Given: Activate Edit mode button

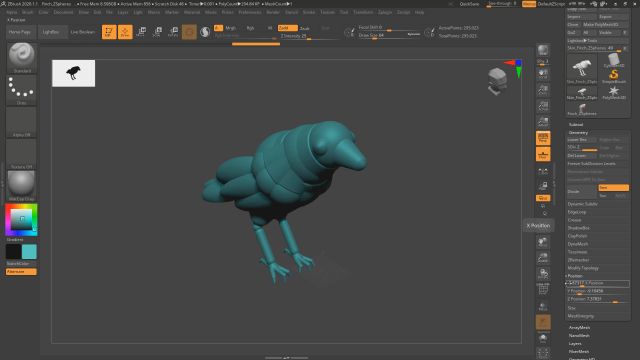Looking at the screenshot, I should click(x=109, y=32).
